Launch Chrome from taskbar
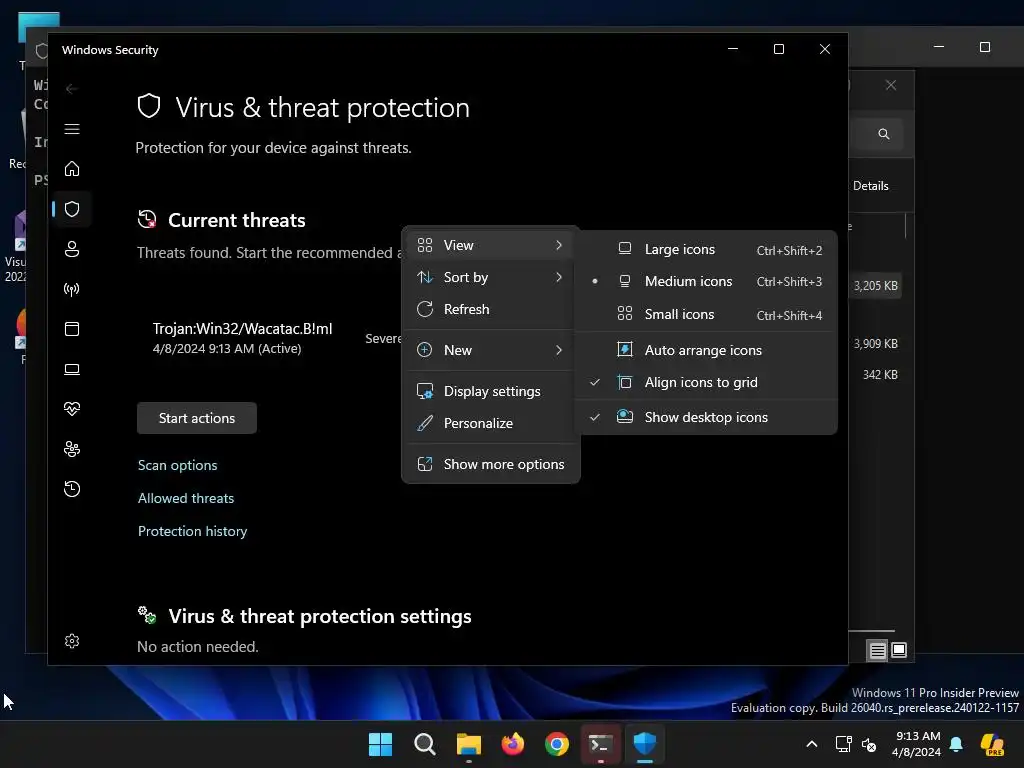 [x=556, y=744]
